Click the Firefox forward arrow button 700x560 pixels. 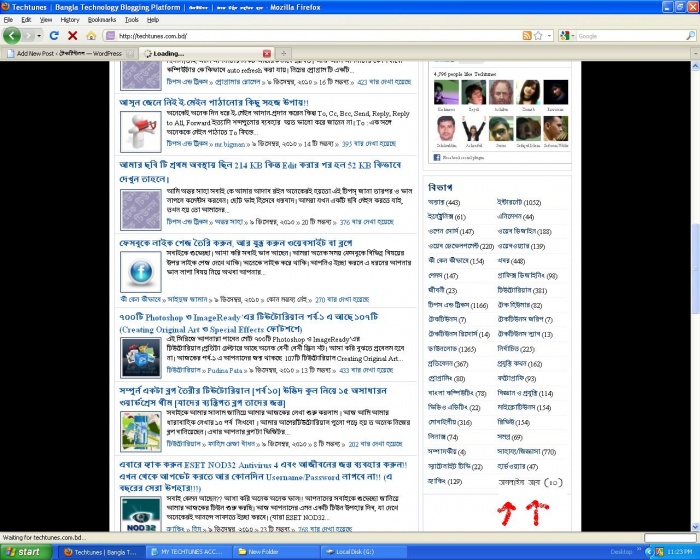29,36
